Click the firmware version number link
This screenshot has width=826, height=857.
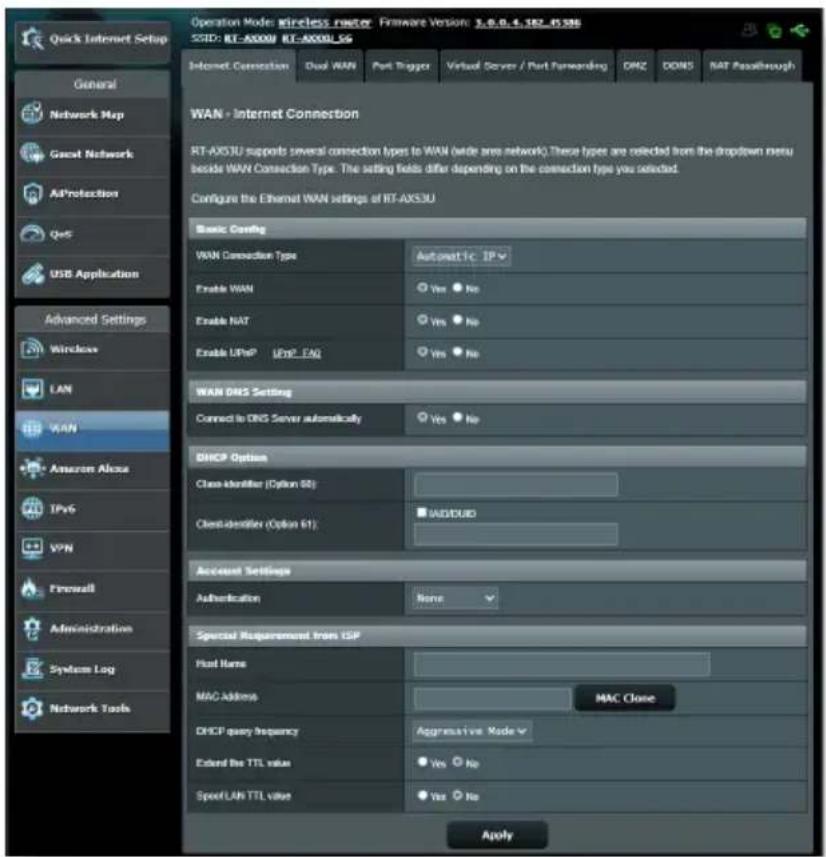pos(528,22)
